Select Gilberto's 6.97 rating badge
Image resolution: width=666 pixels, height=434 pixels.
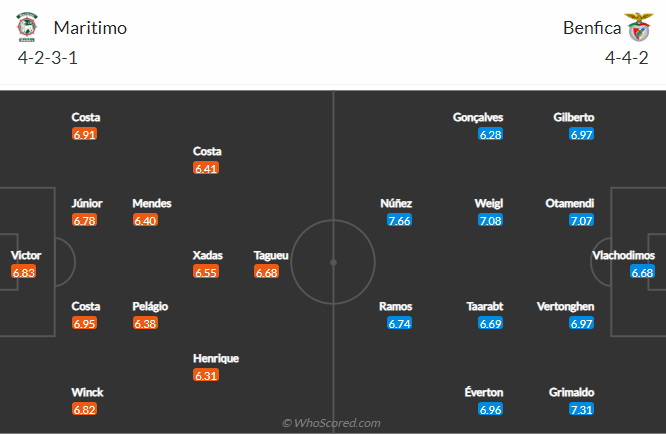[581, 134]
